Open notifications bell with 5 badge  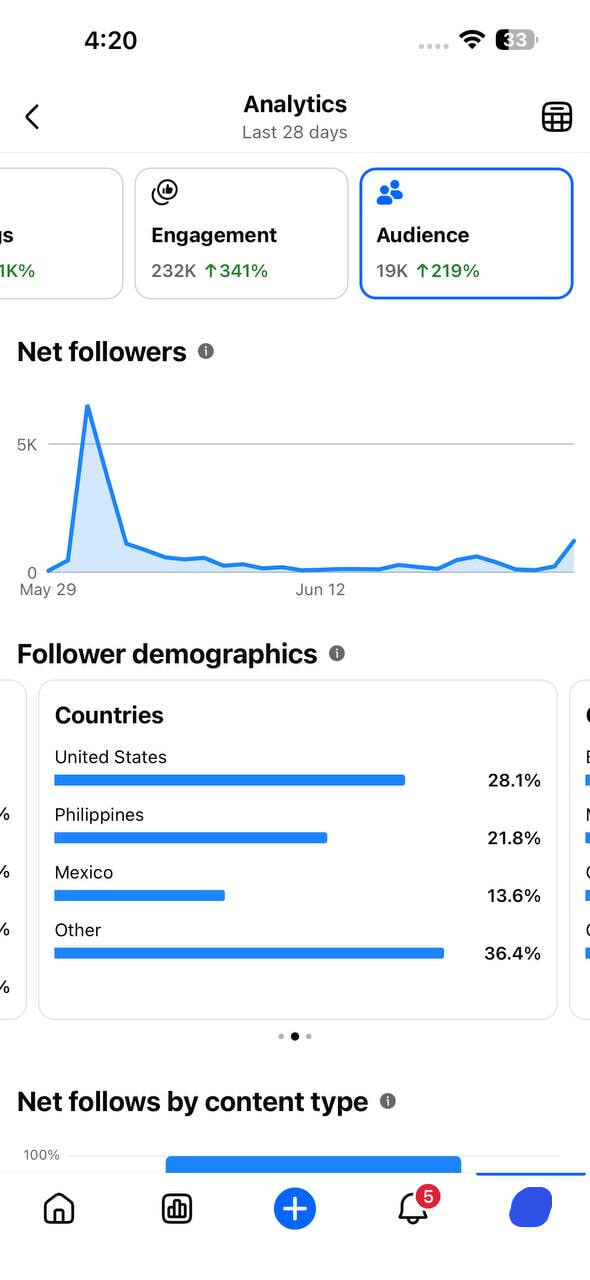[x=414, y=1207]
